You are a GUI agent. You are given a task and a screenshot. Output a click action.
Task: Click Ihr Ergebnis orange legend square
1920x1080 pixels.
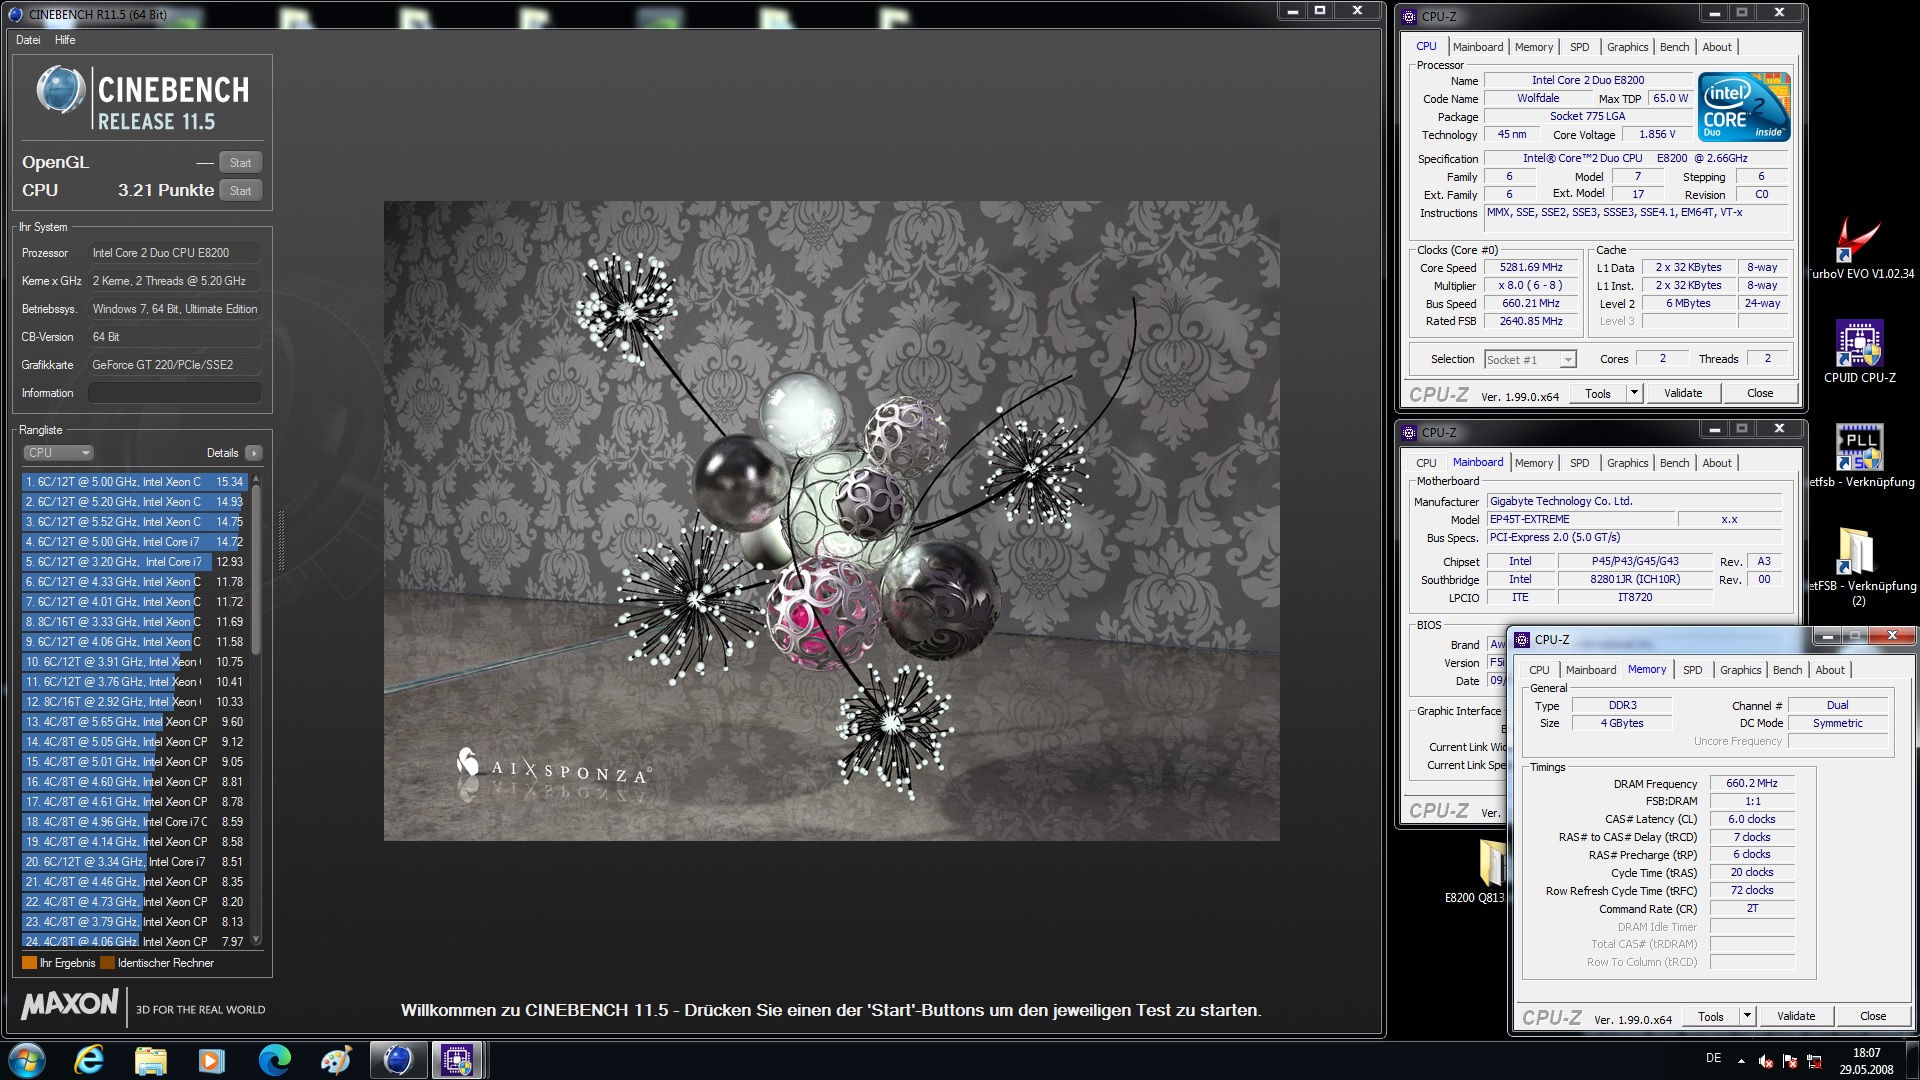pos(29,963)
